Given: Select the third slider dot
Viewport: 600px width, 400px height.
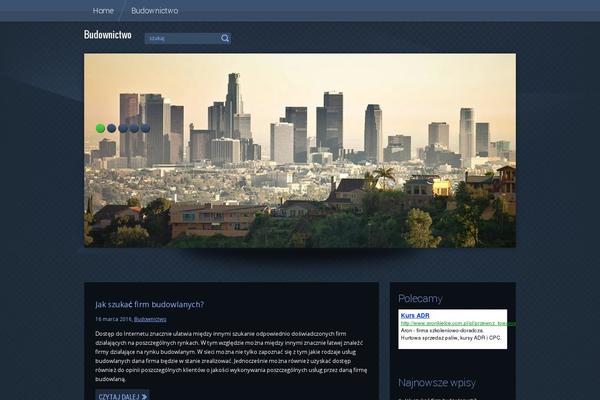Looking at the screenshot, I should pos(123,128).
